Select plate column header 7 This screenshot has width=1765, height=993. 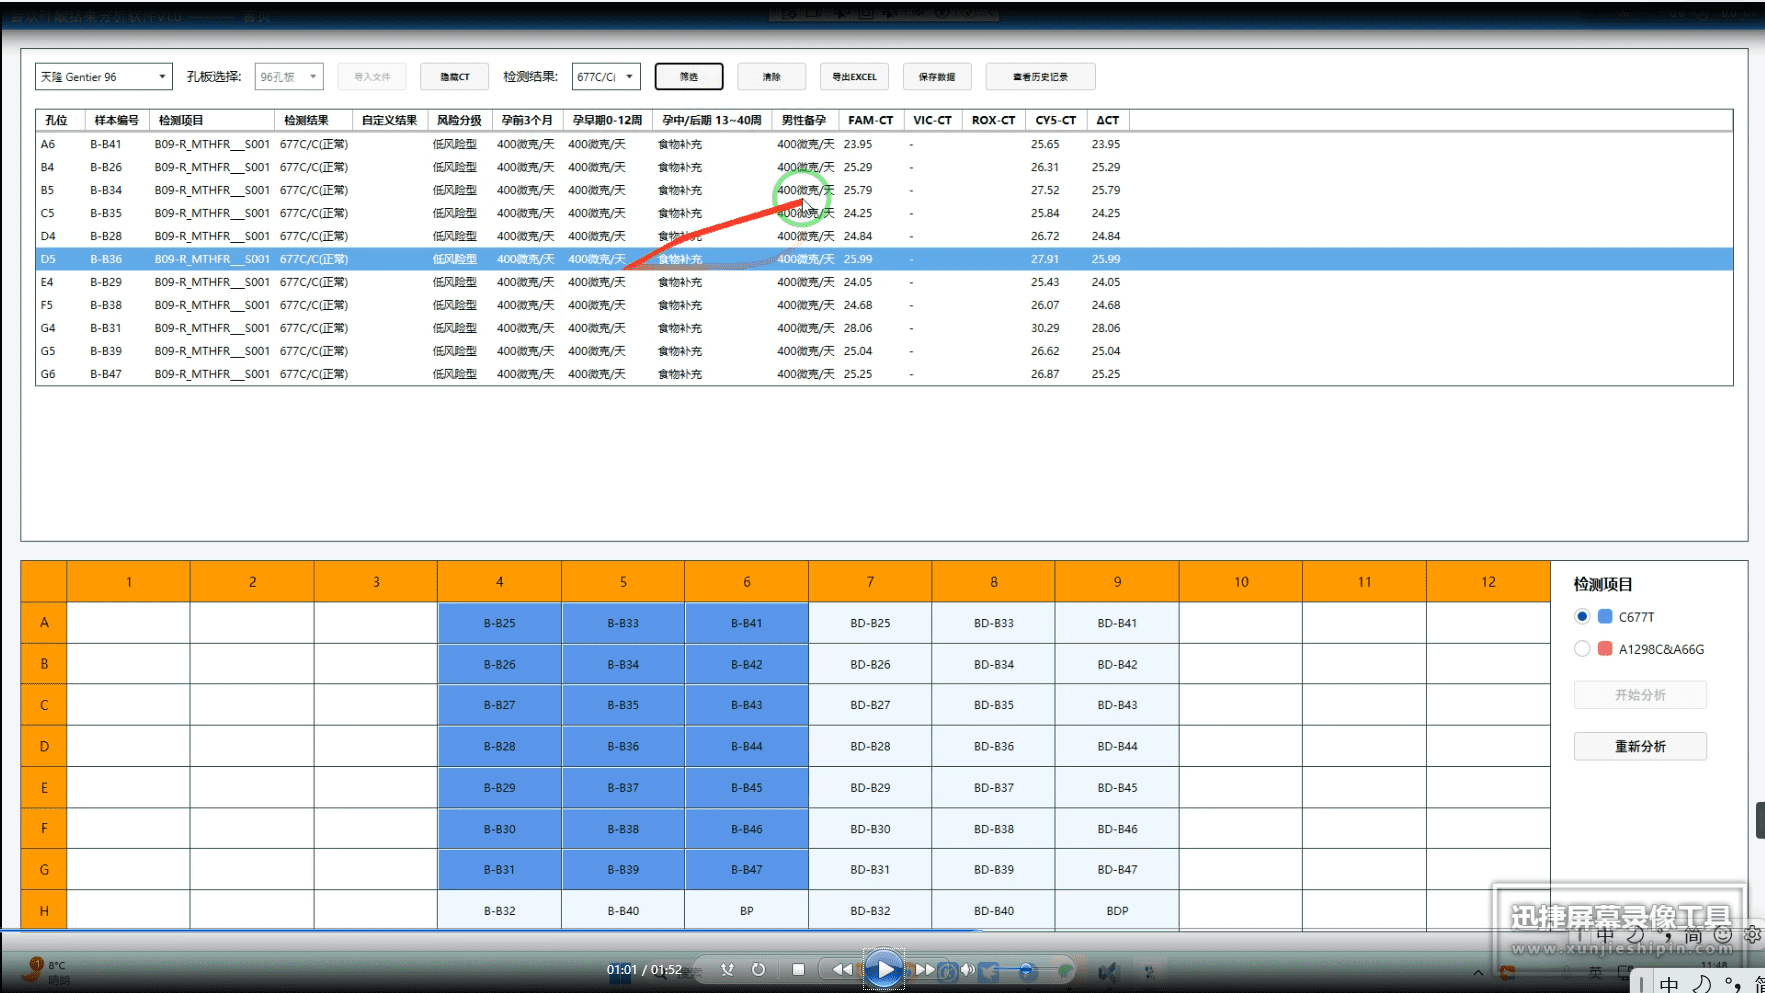point(870,581)
